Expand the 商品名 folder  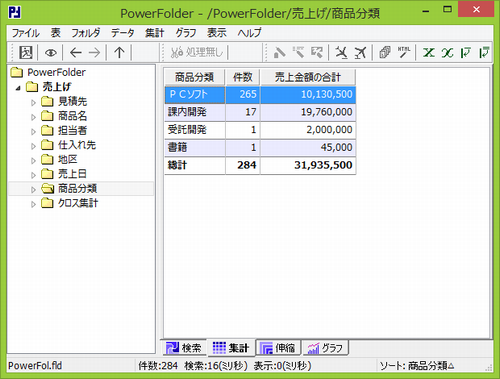click(33, 117)
